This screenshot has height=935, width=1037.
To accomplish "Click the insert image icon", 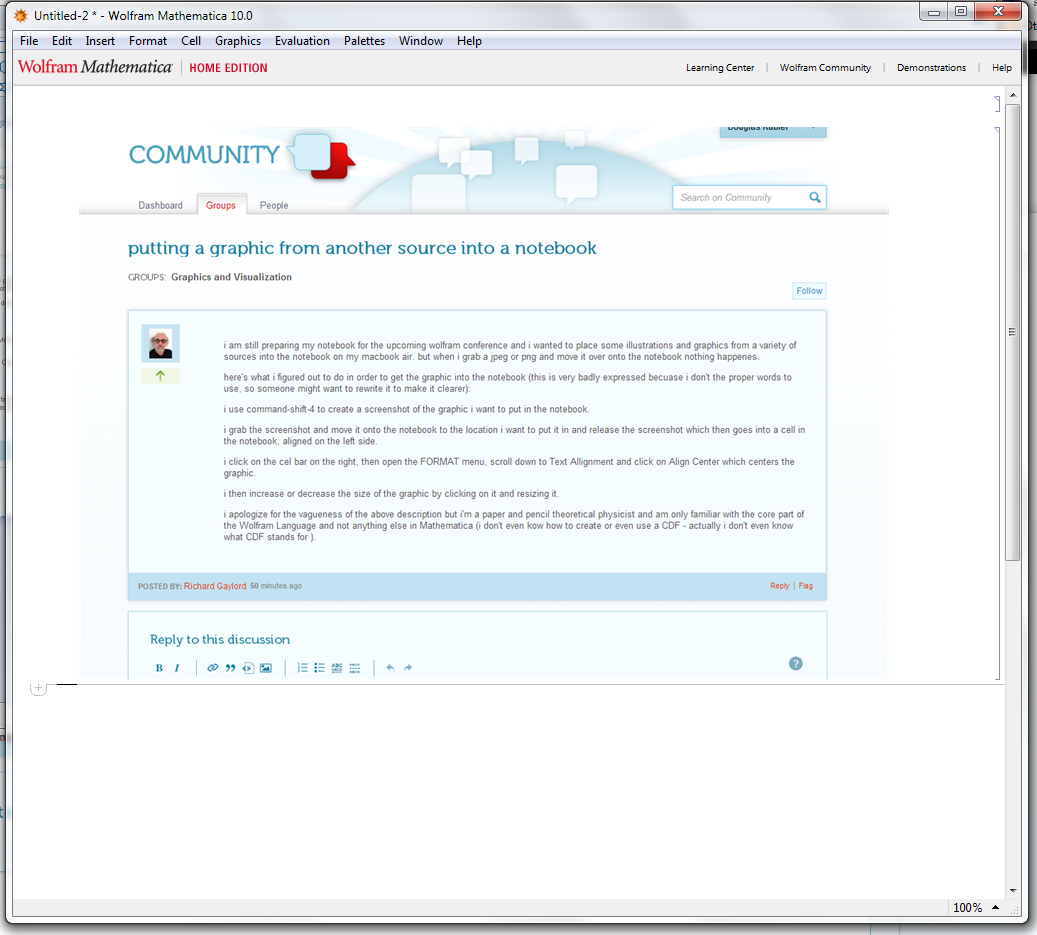I will pos(266,668).
